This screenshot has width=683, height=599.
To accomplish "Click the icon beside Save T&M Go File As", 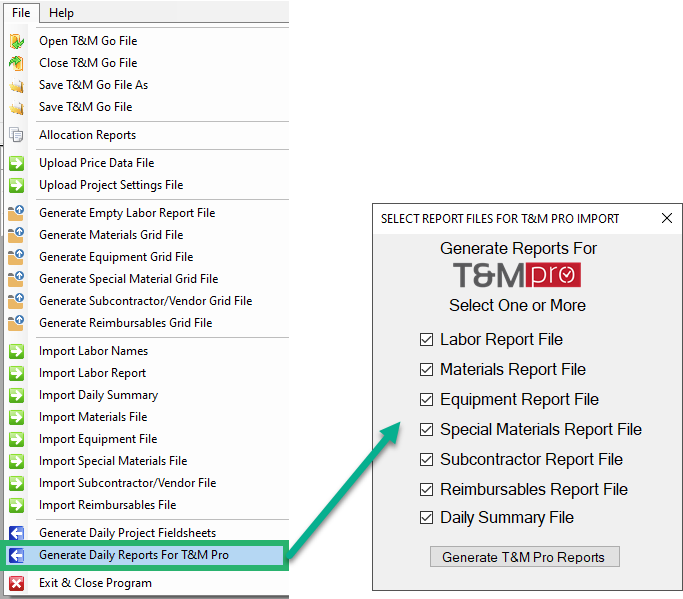I will pyautogui.click(x=17, y=85).
